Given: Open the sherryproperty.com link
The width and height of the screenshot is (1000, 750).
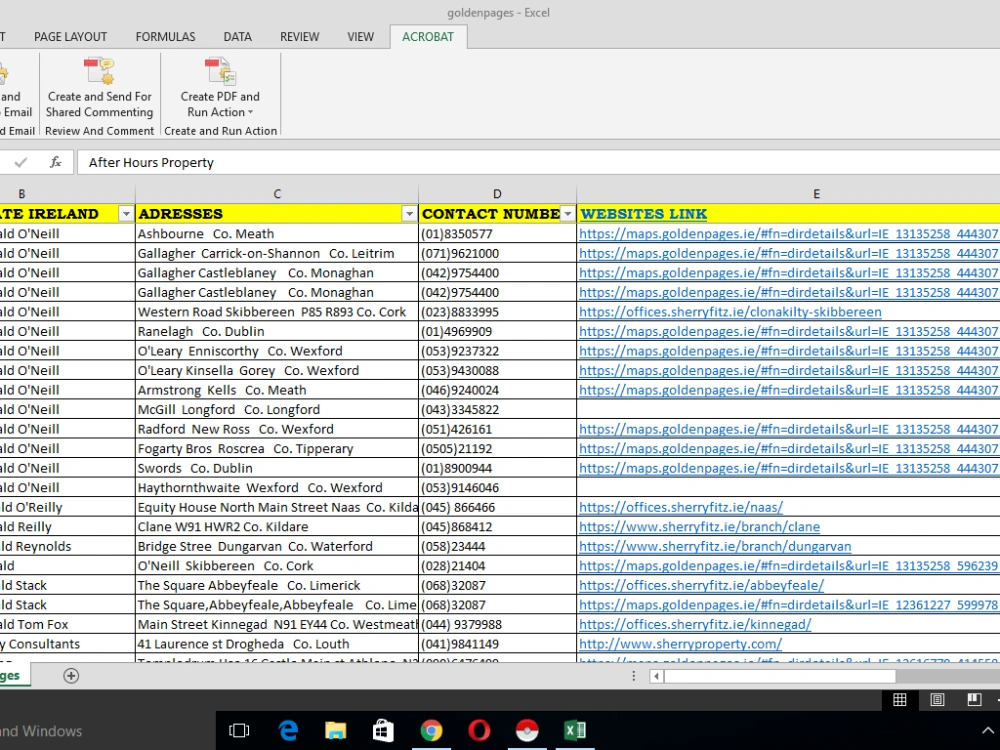Looking at the screenshot, I should click(680, 644).
